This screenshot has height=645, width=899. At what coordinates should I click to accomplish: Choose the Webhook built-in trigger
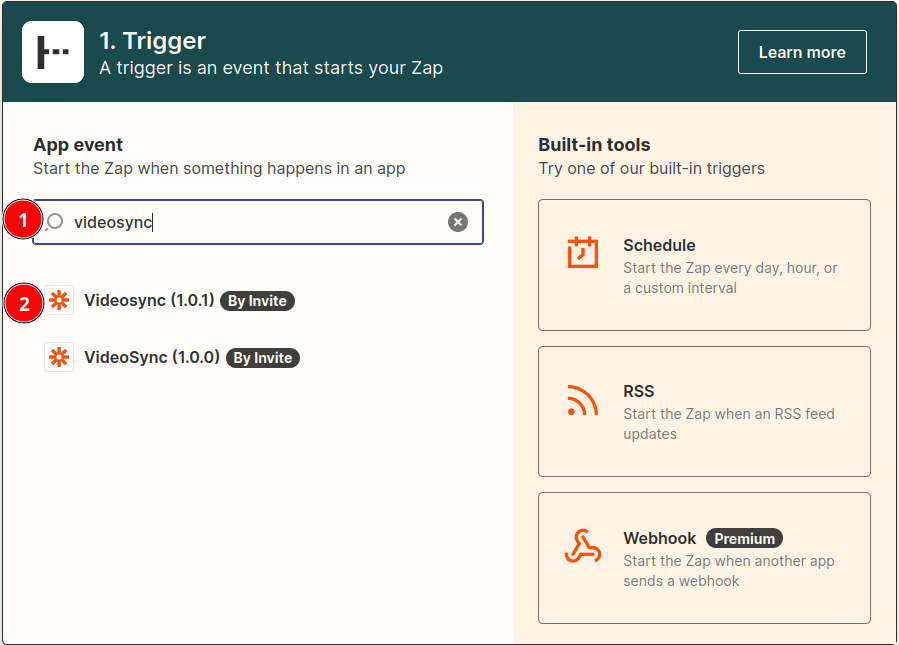(704, 558)
